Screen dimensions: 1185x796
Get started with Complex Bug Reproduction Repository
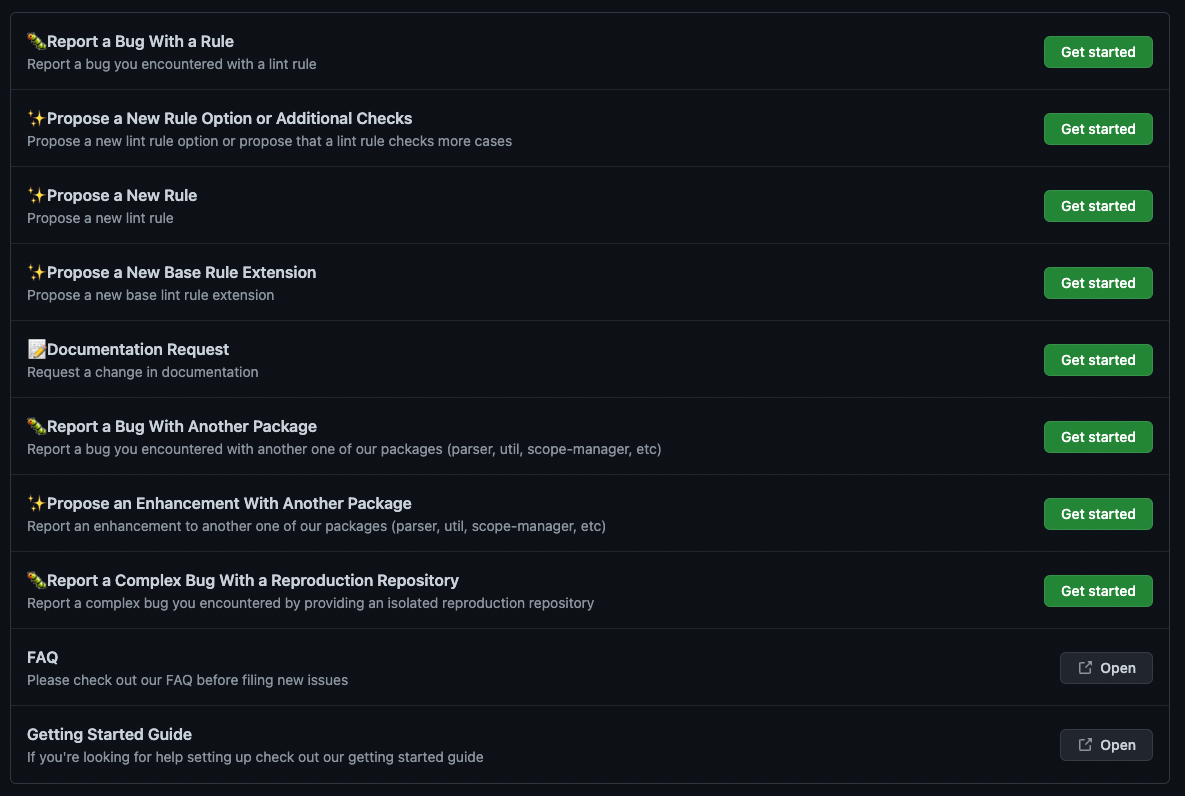tap(1098, 591)
